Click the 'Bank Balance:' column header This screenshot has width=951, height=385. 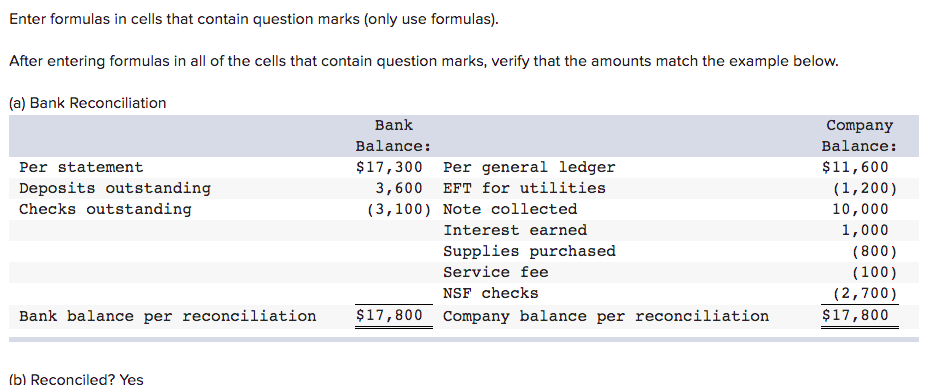(x=394, y=136)
